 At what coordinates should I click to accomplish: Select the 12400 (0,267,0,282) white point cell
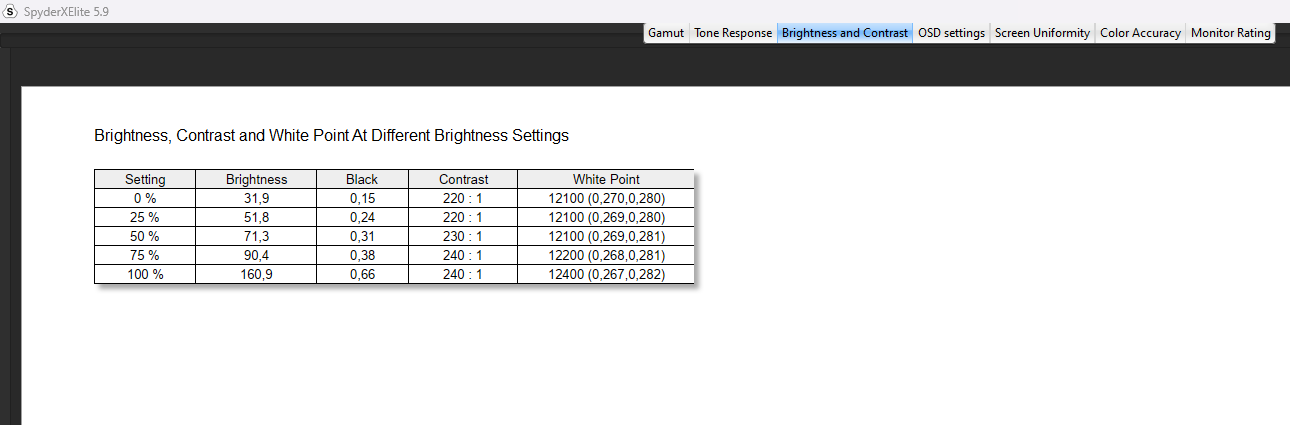(x=606, y=274)
